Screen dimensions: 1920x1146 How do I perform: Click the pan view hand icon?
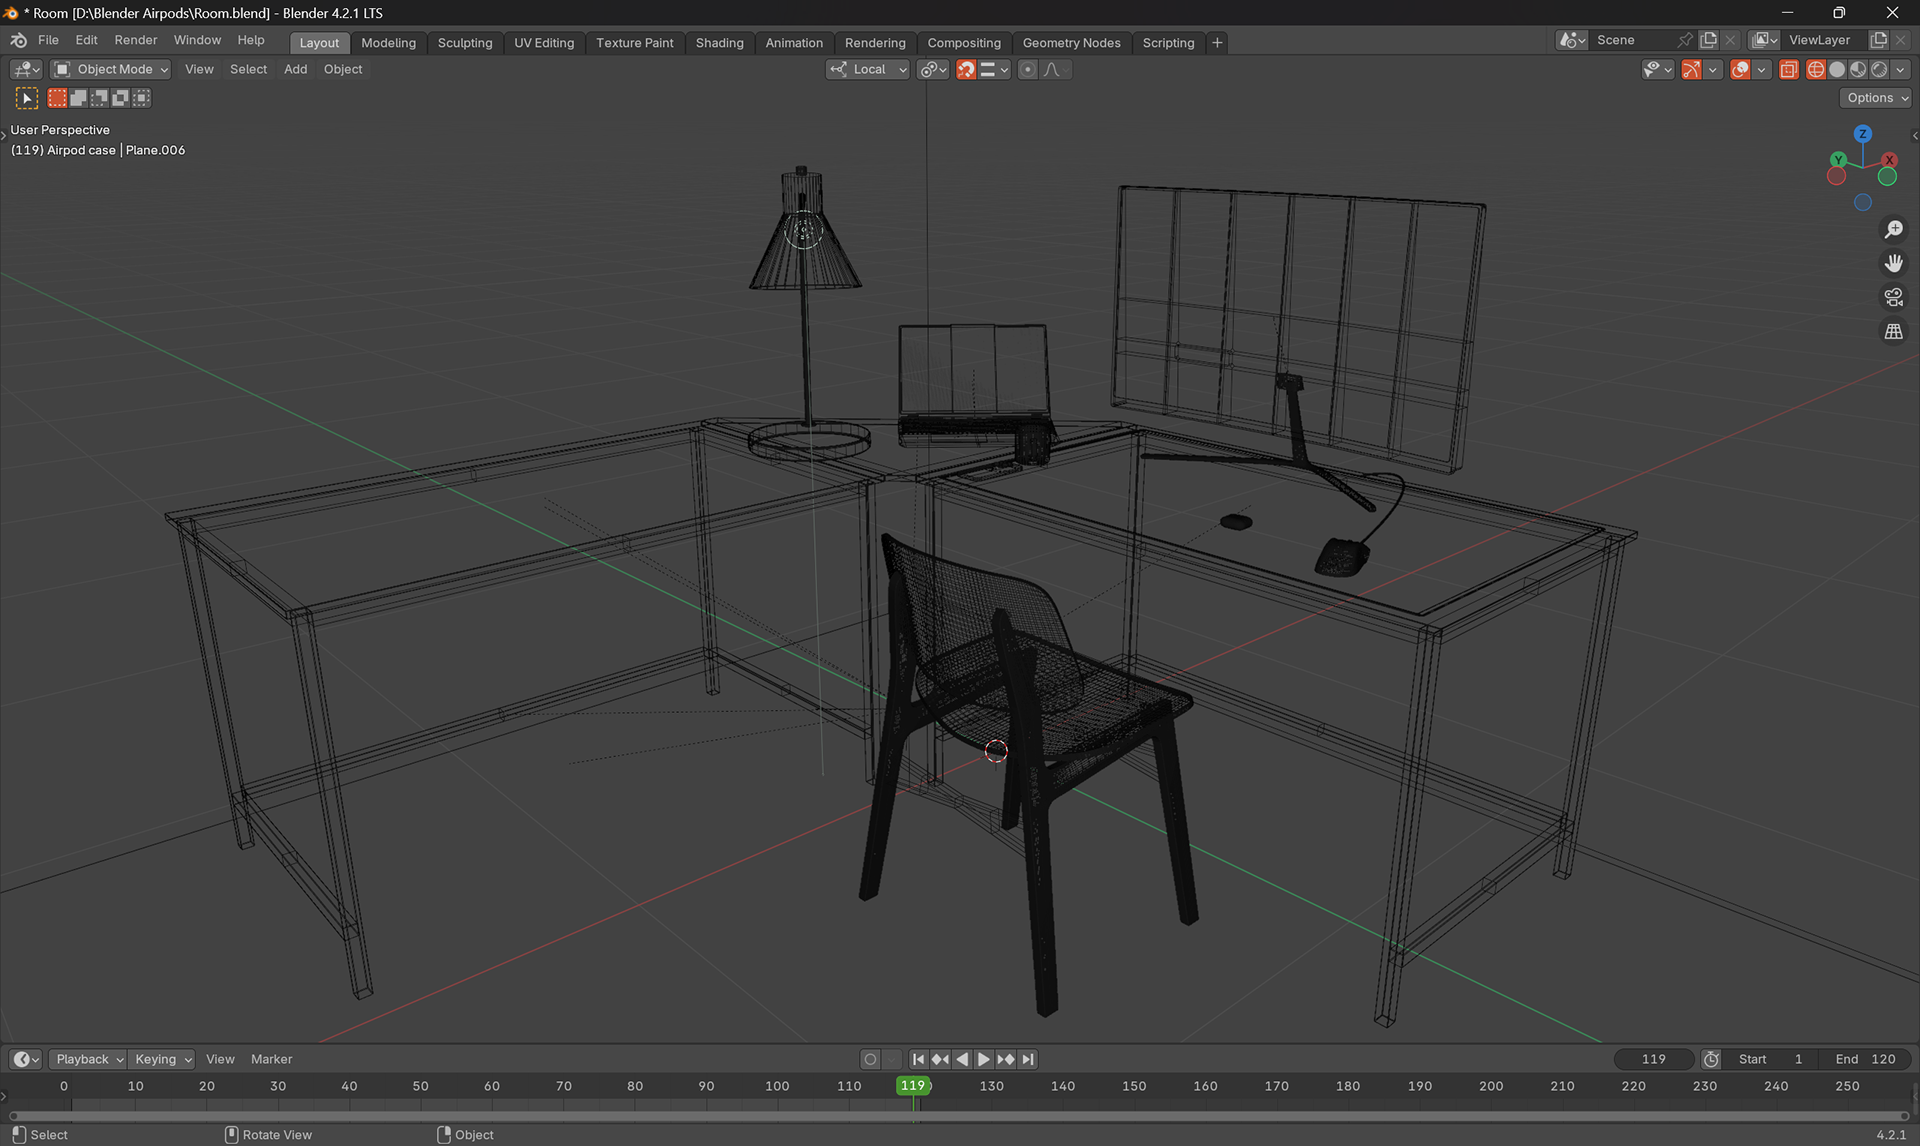pos(1893,263)
